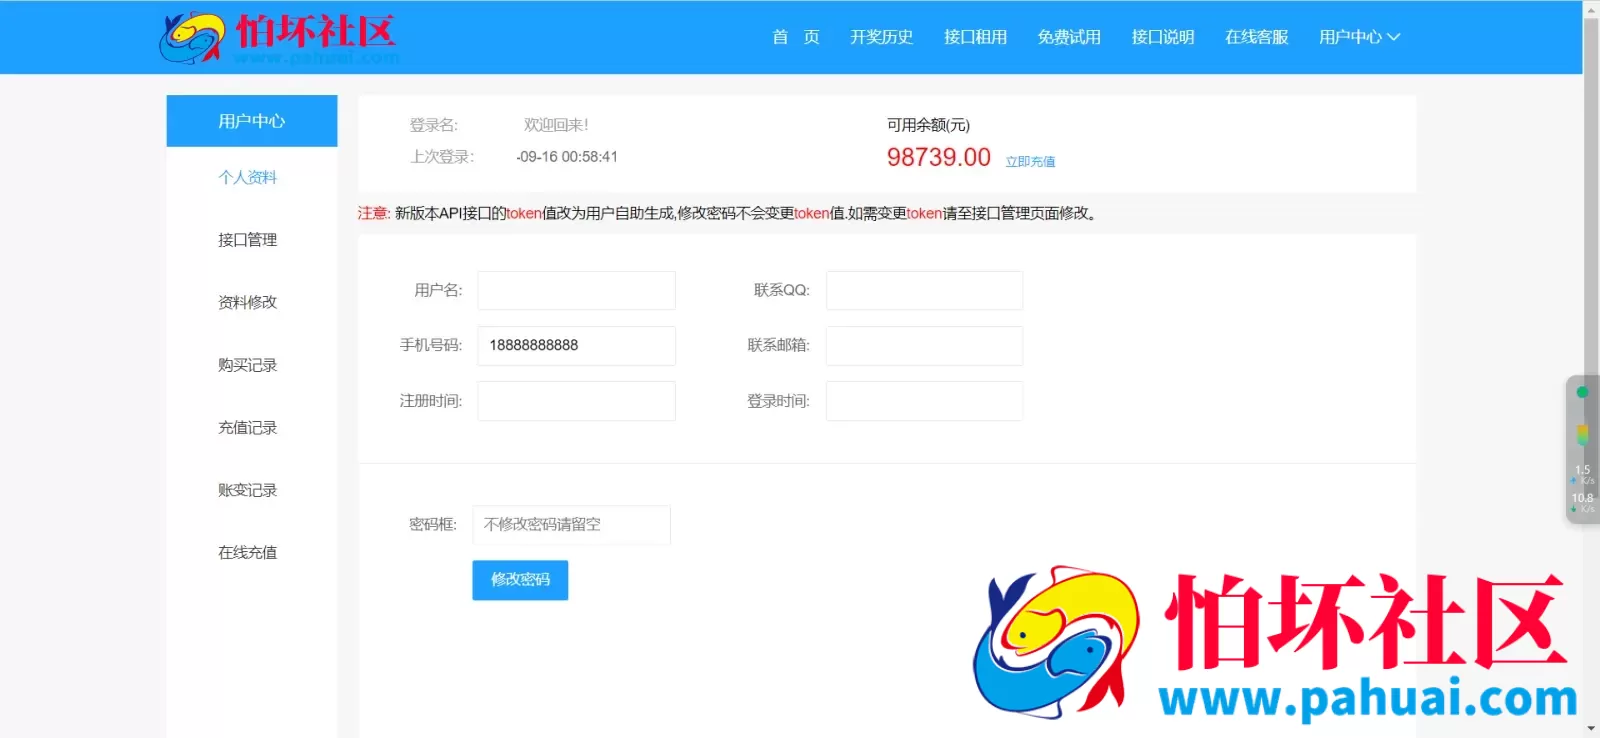Viewport: 1600px width, 738px height.
Task: Select the 用户中心 sidebar header
Action: pyautogui.click(x=252, y=121)
